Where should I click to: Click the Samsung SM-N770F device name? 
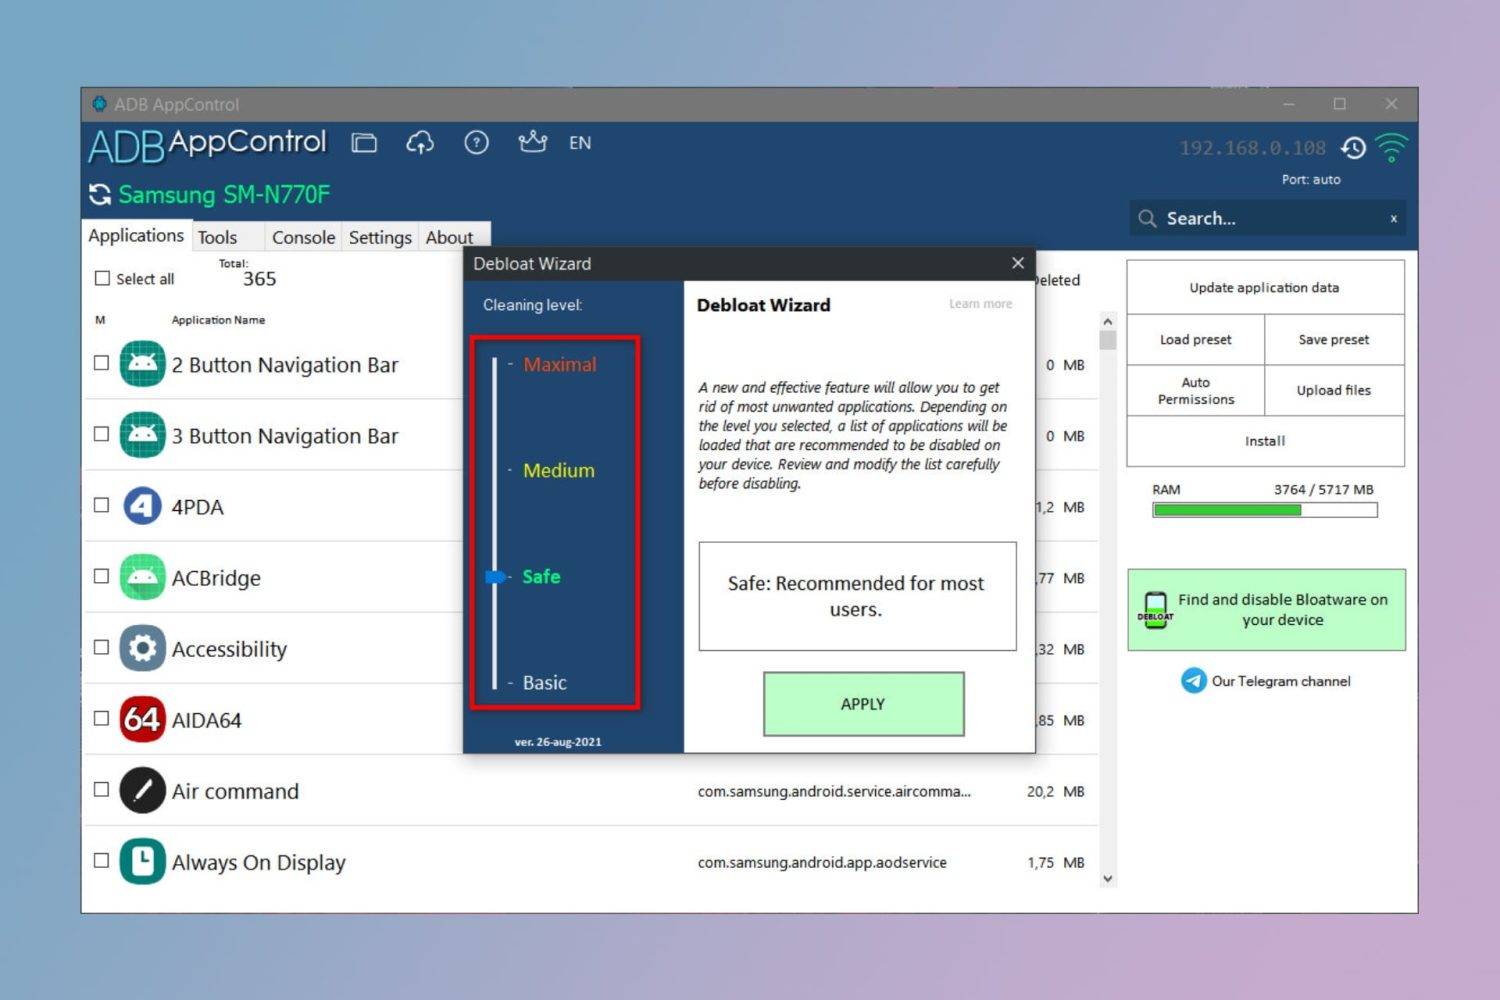[x=224, y=194]
